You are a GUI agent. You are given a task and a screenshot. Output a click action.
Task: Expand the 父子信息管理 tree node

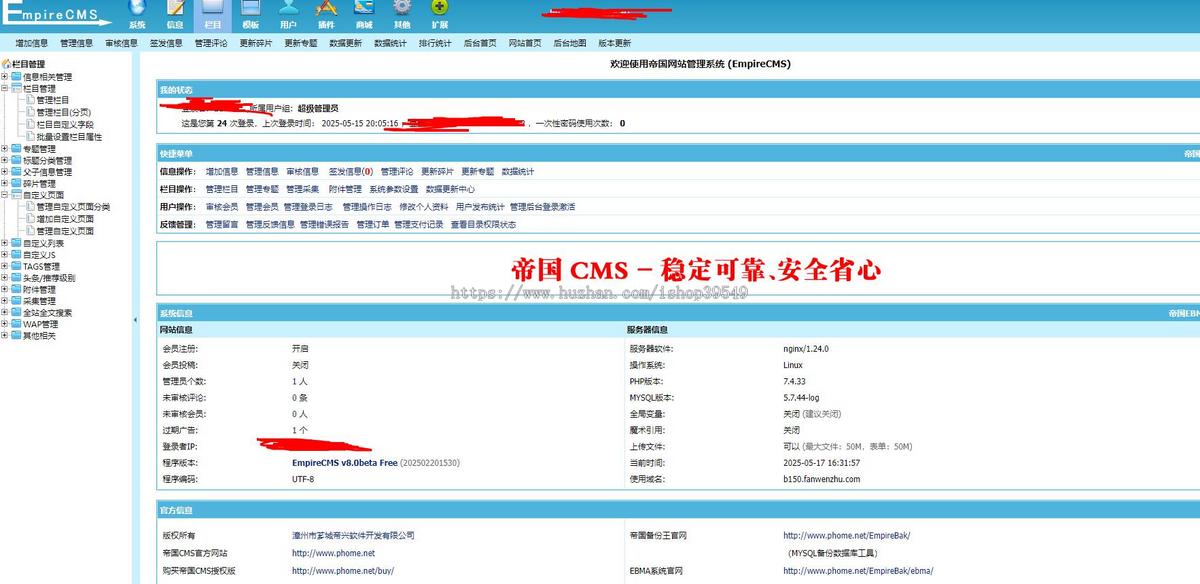pos(5,172)
